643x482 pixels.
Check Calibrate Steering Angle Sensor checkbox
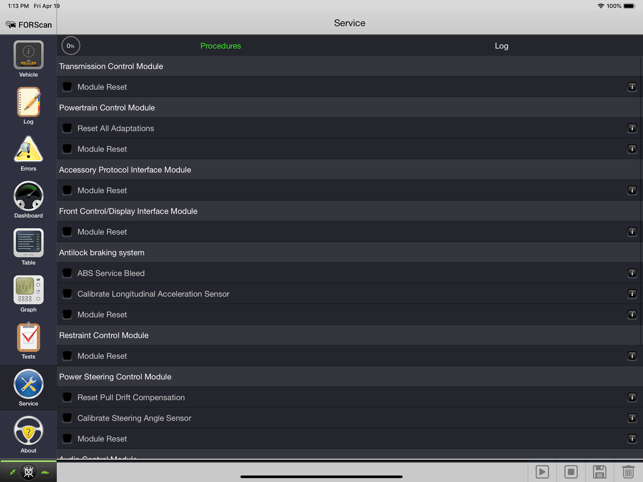67,418
